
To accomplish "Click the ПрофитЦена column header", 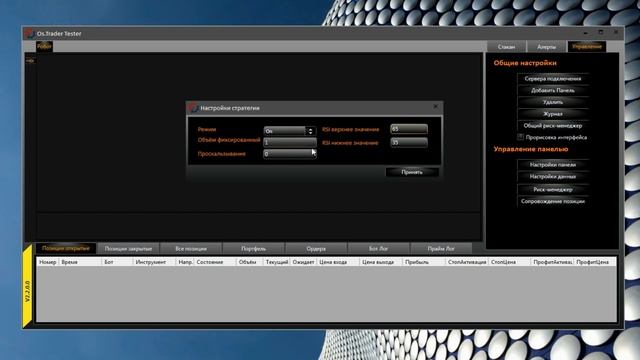I will pyautogui.click(x=594, y=262).
